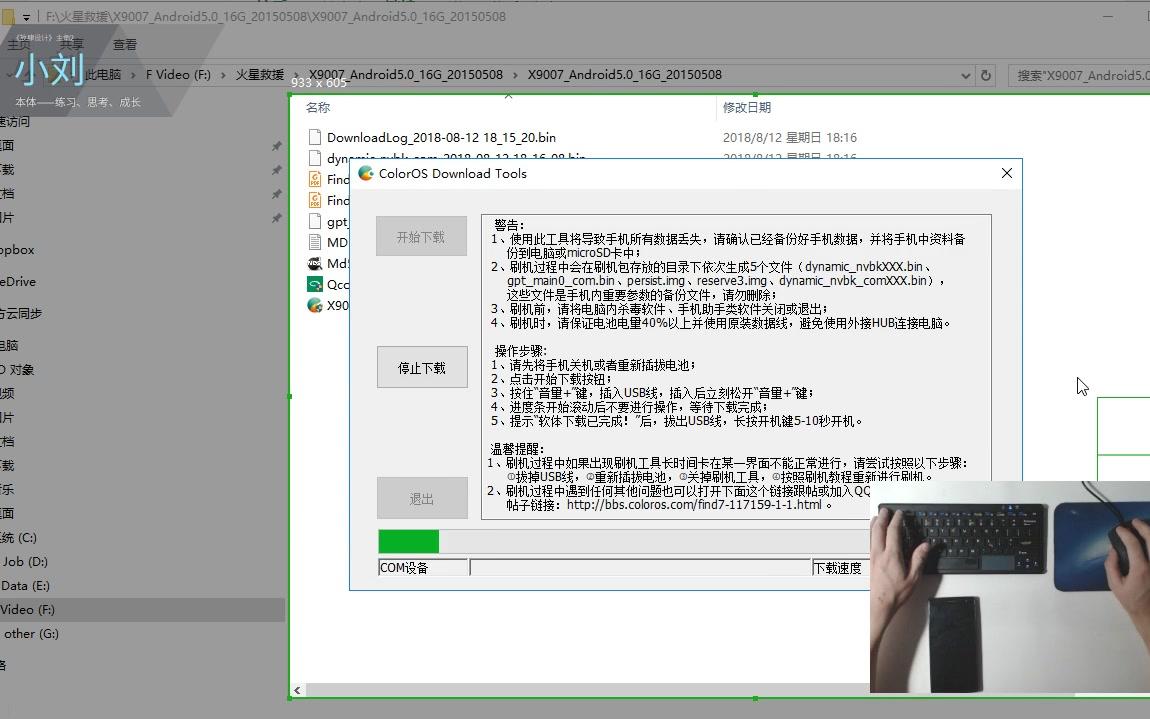
Task: Click the Md5 file icon in Explorer
Action: [315, 263]
